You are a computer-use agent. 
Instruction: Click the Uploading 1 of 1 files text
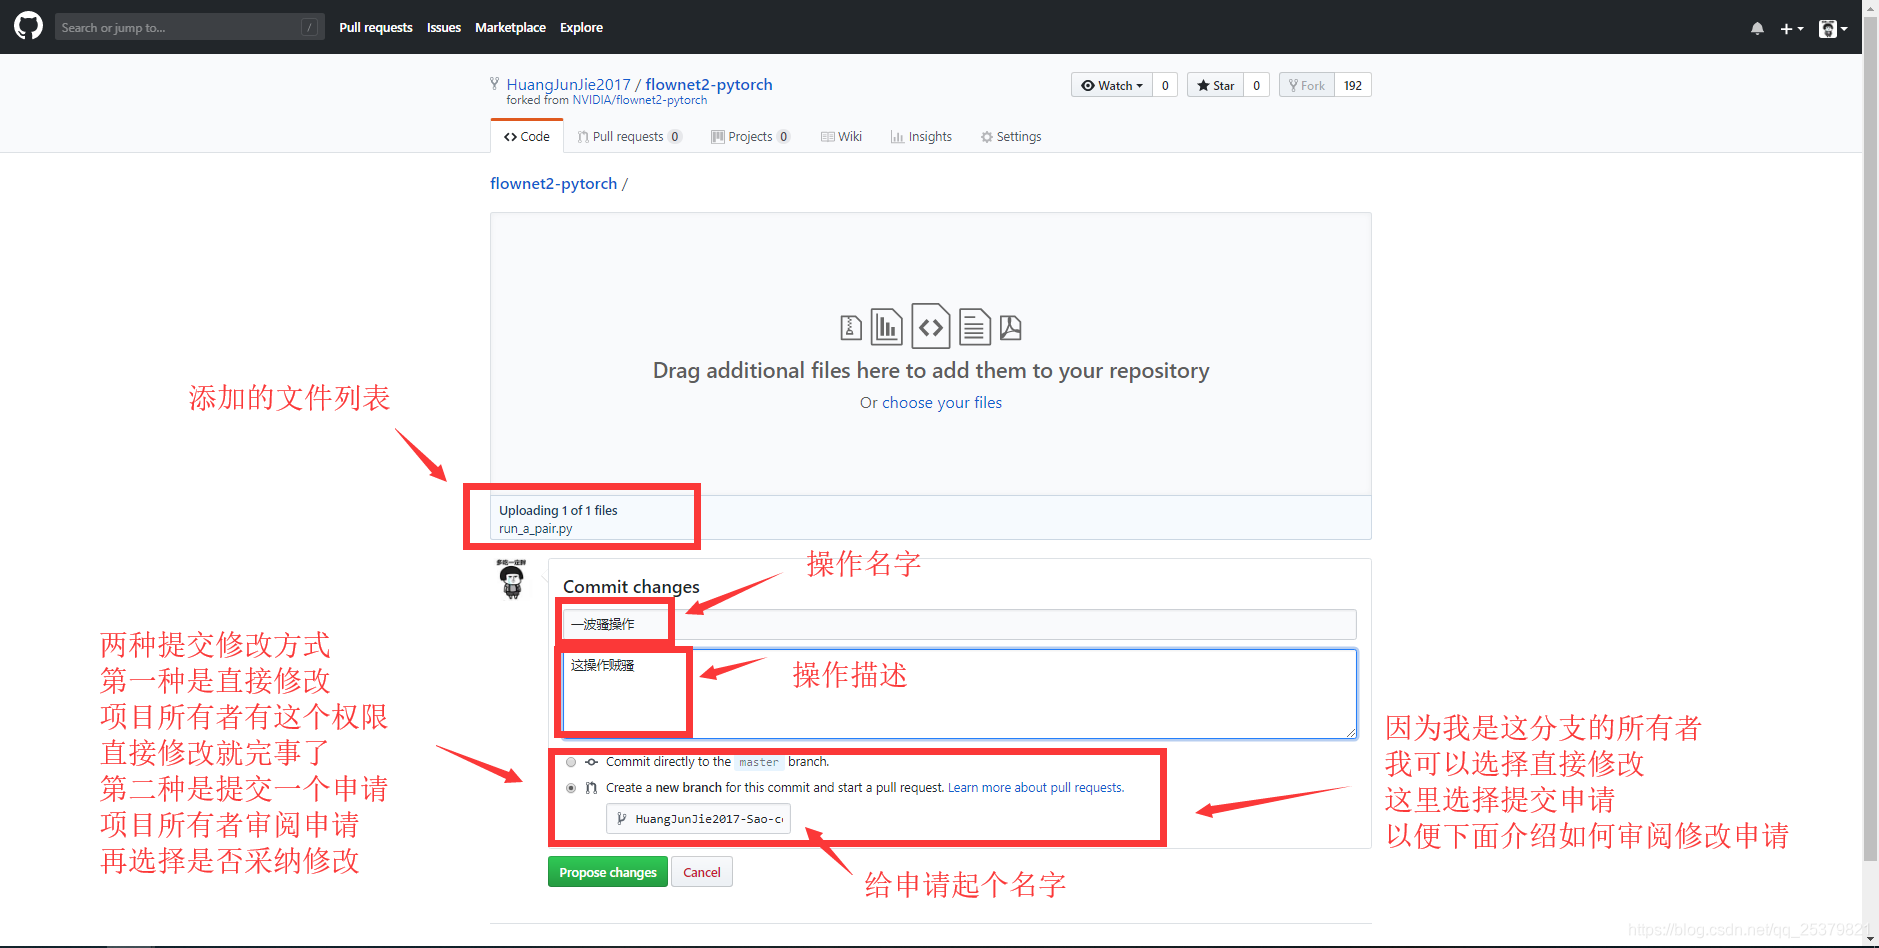[558, 511]
